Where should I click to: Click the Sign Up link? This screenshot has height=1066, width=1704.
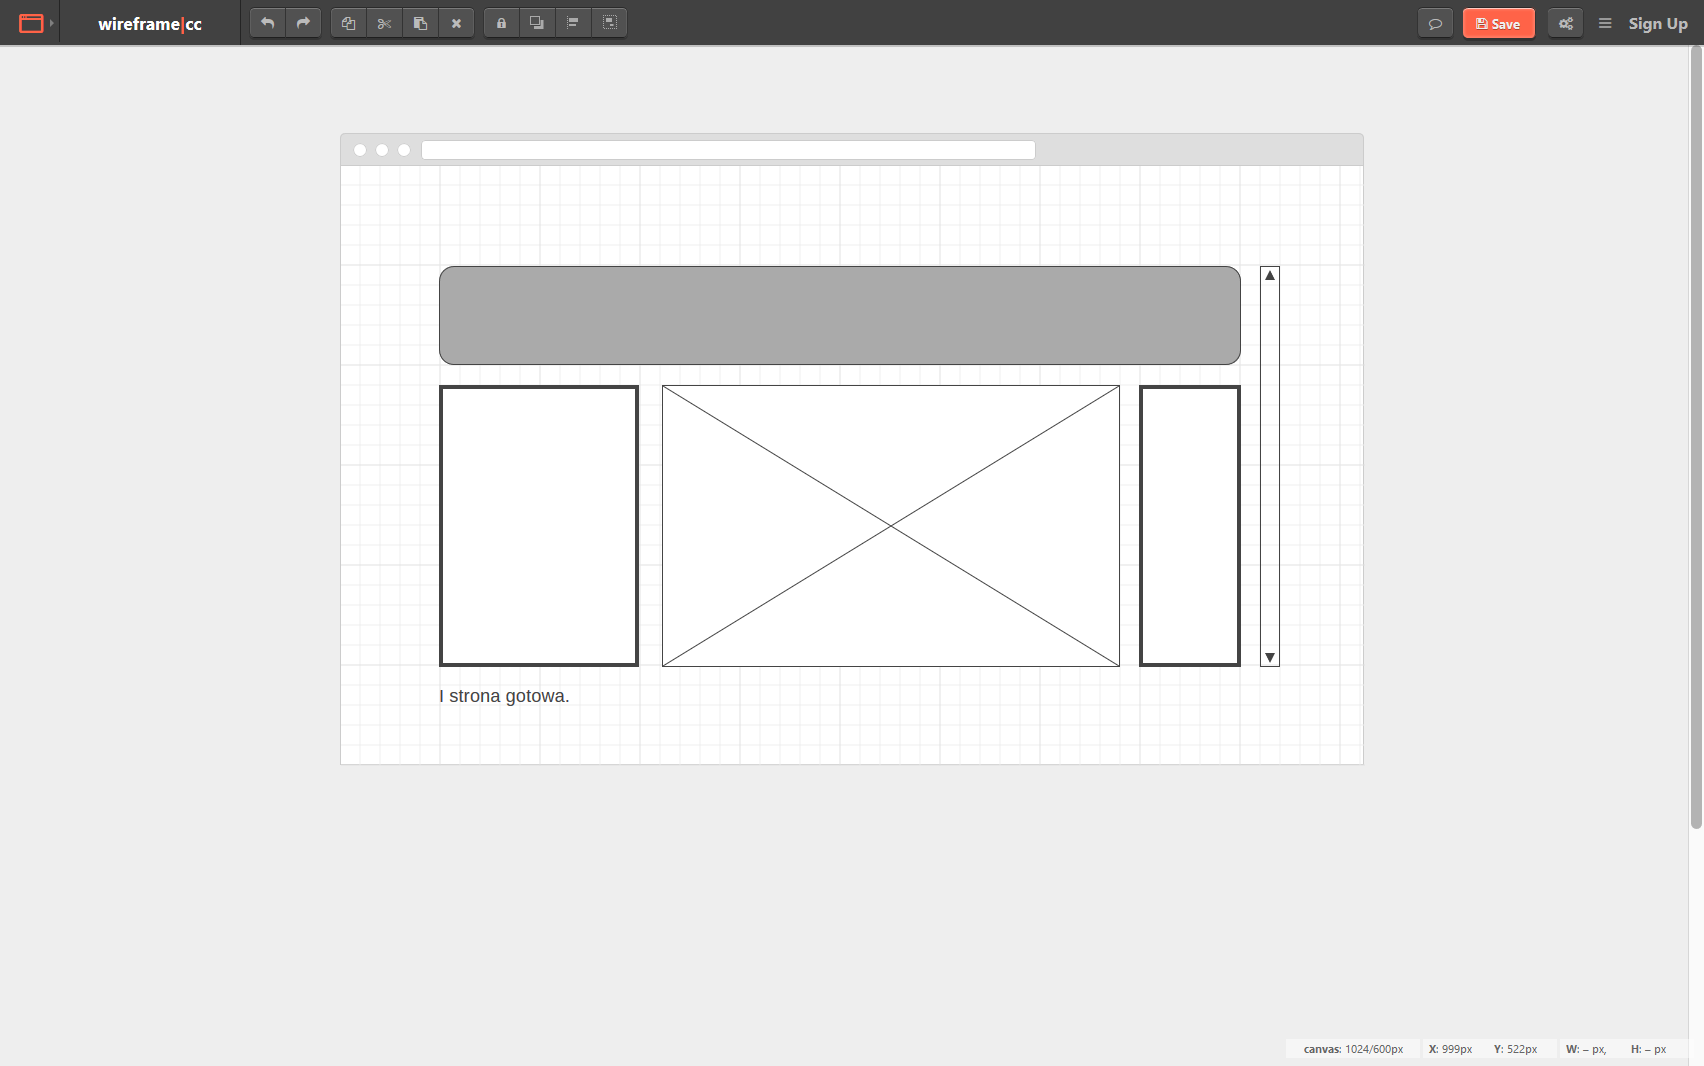[1657, 23]
